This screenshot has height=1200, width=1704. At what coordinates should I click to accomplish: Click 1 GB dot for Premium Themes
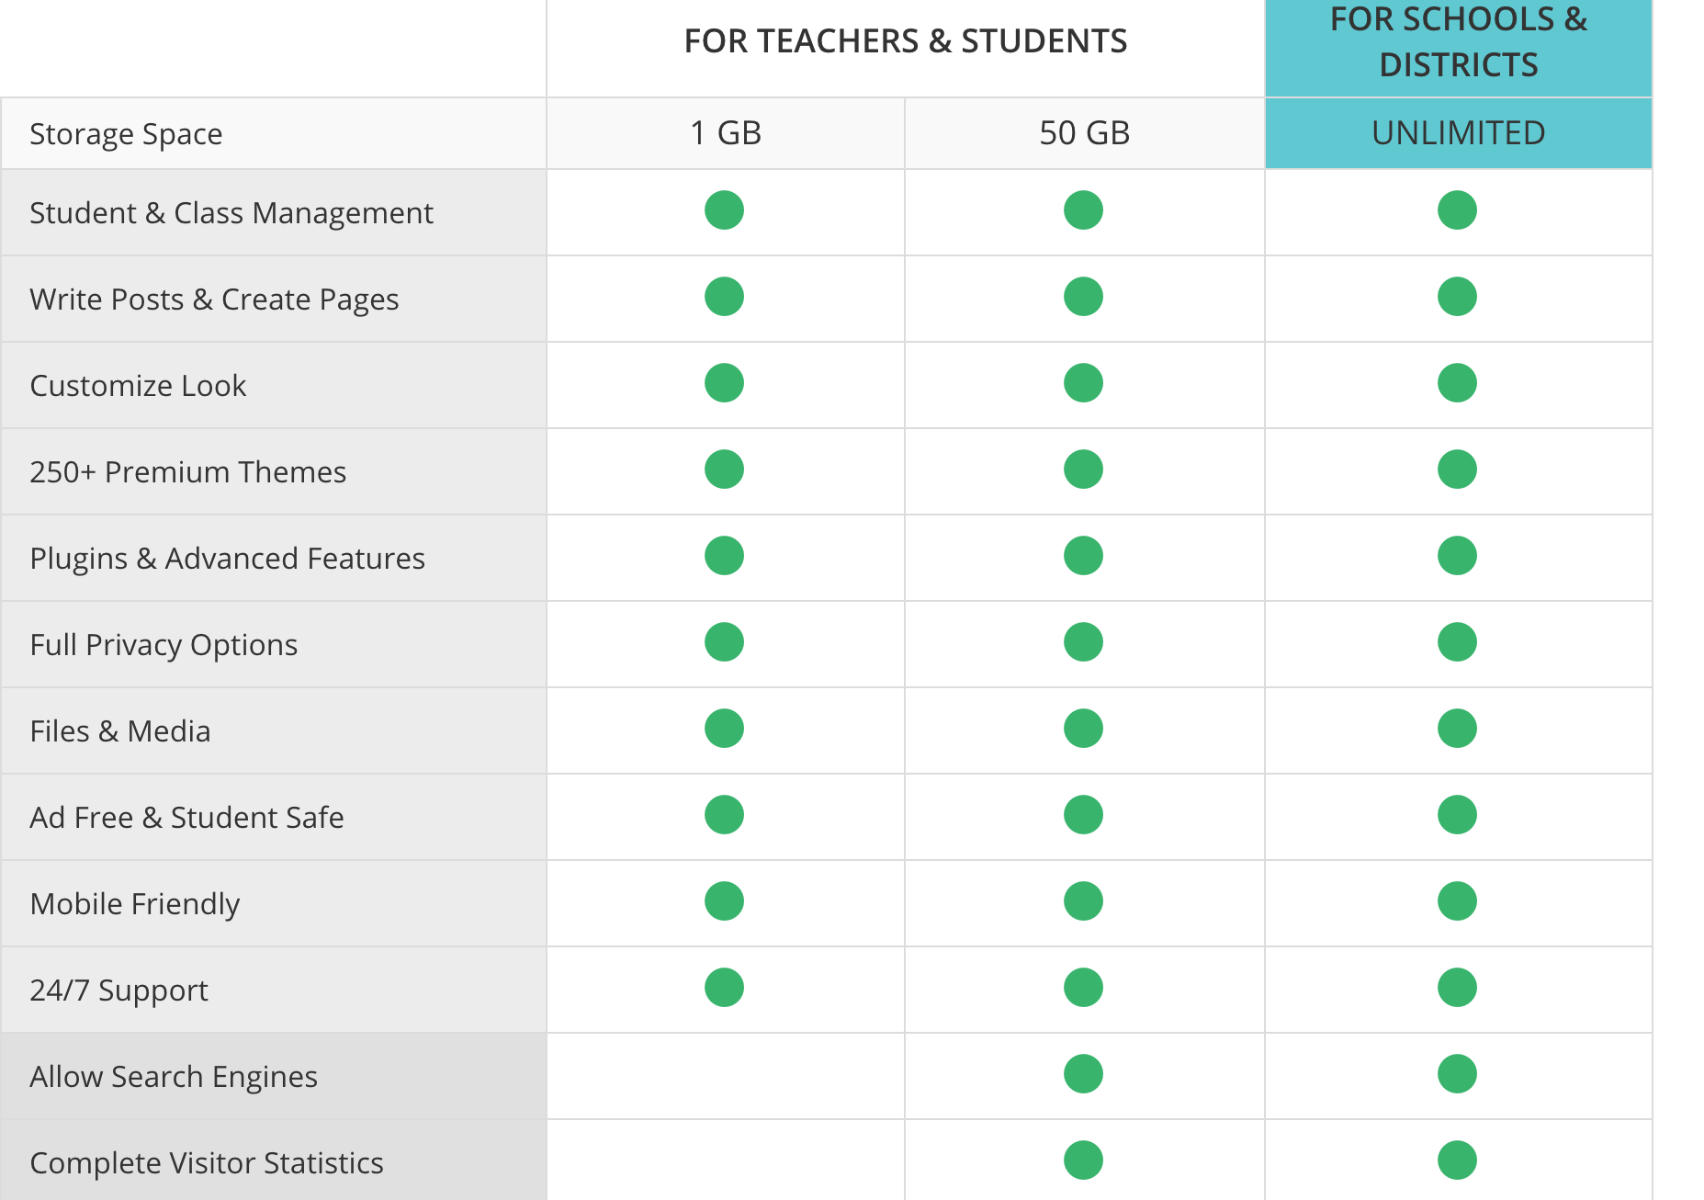pyautogui.click(x=724, y=469)
